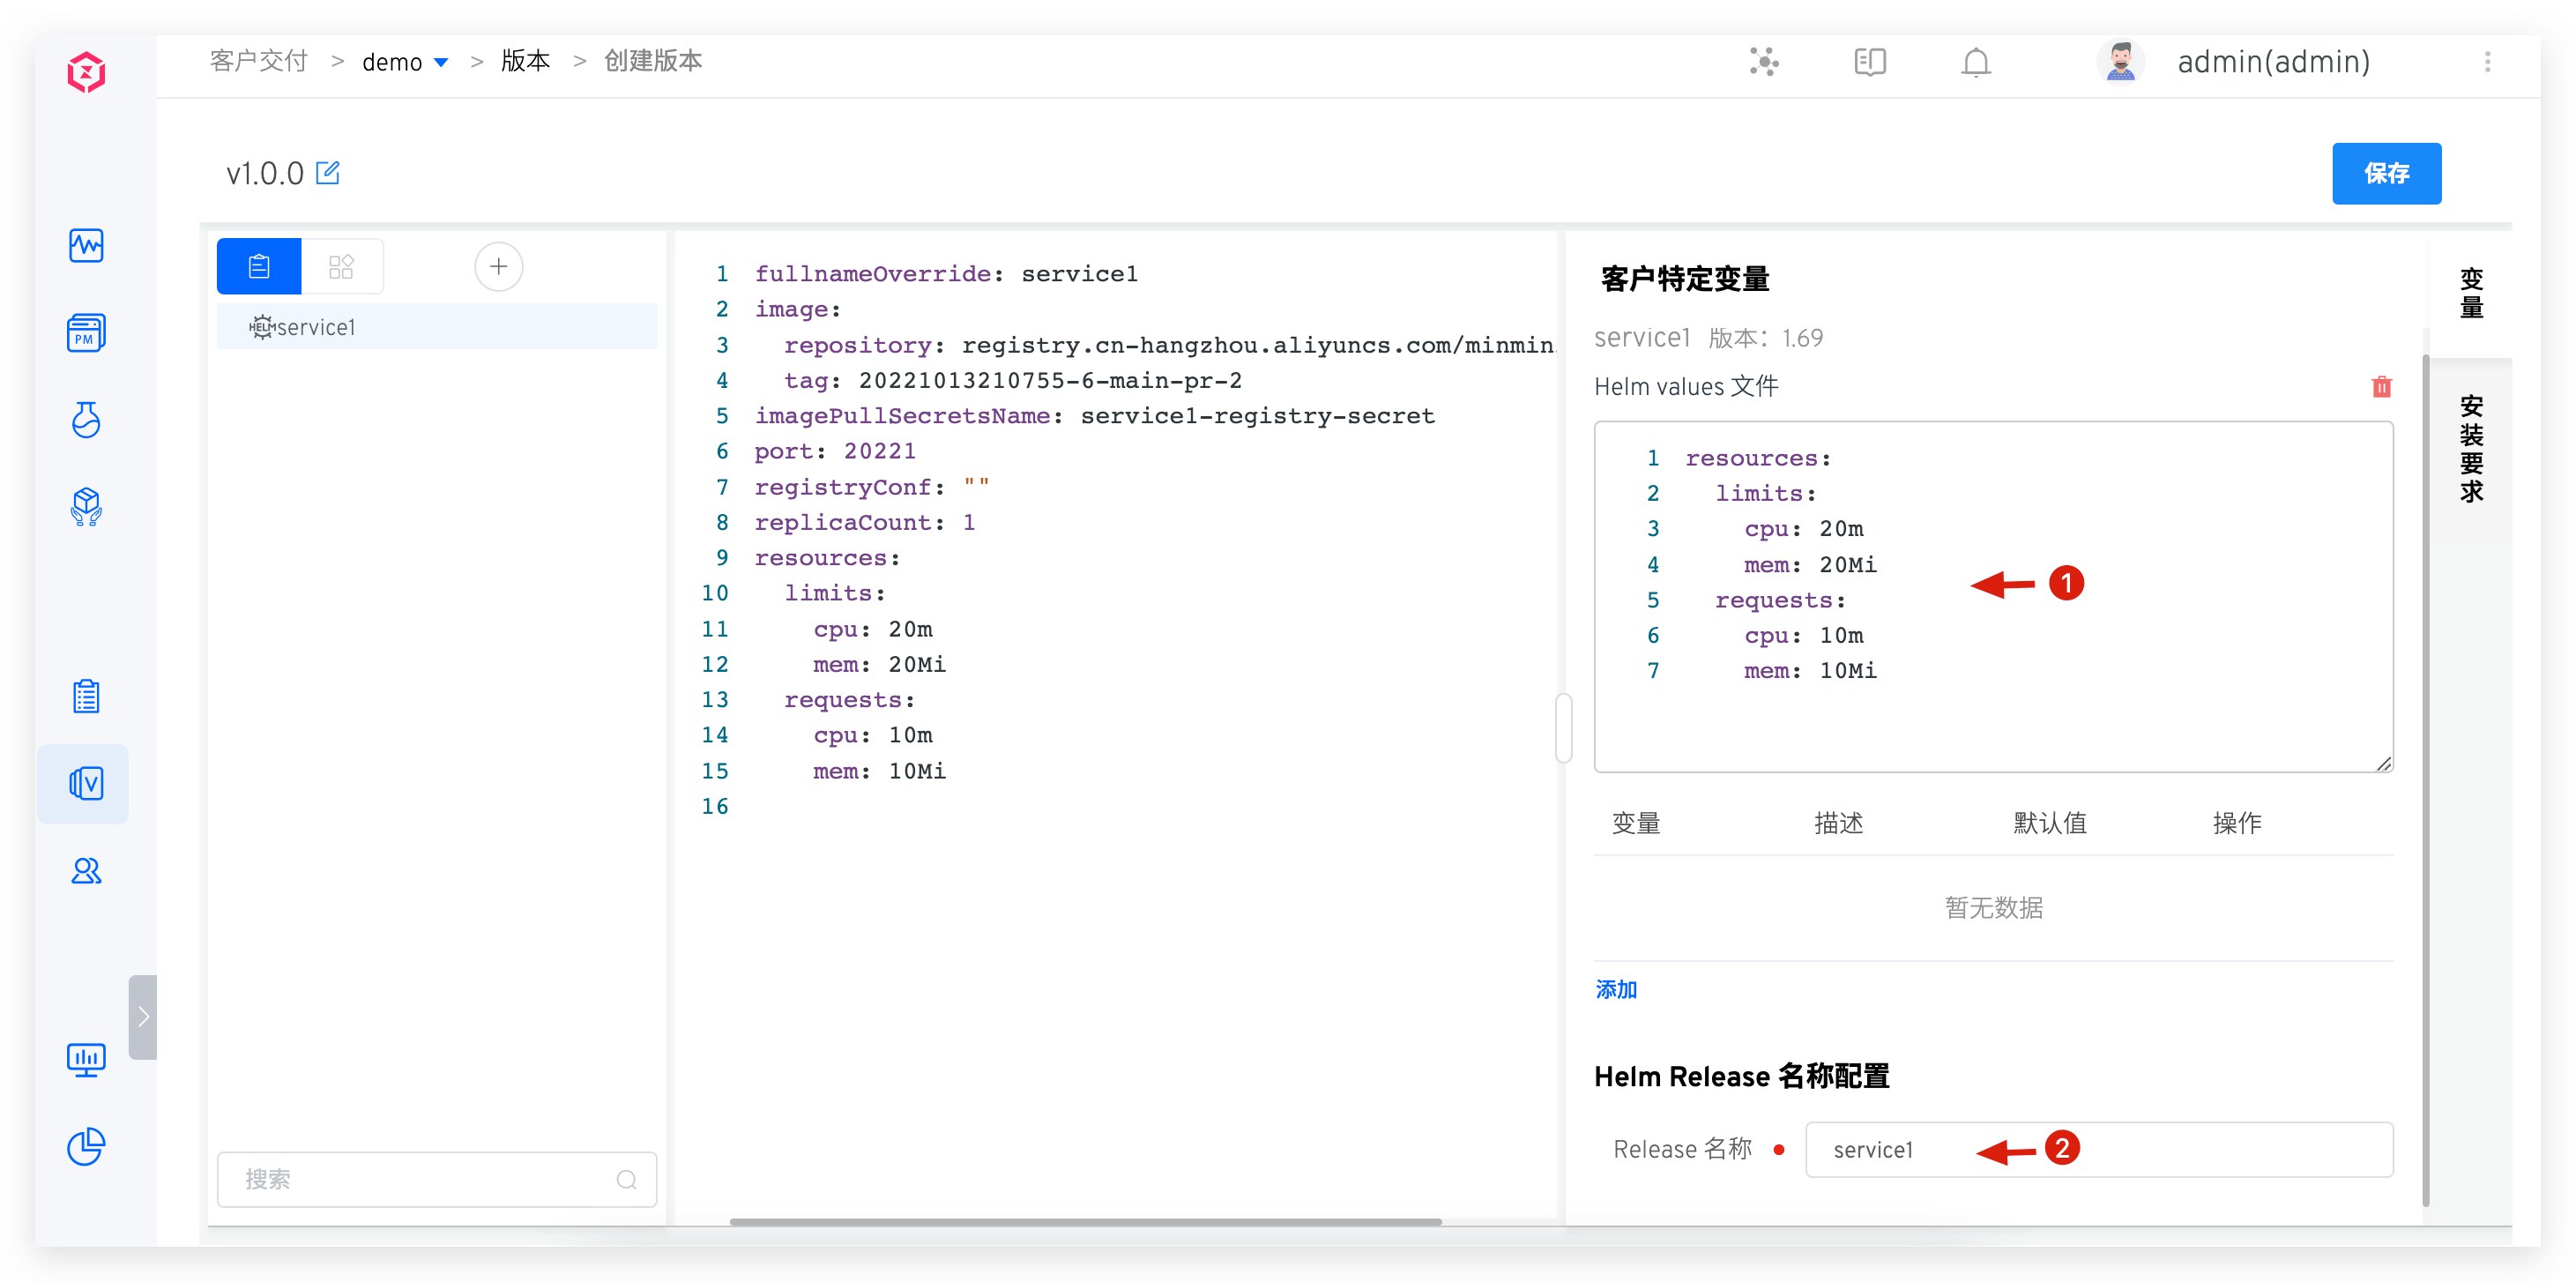Switch to the 安装要求 side tab
The image size is (2576, 1282).
click(x=2471, y=448)
